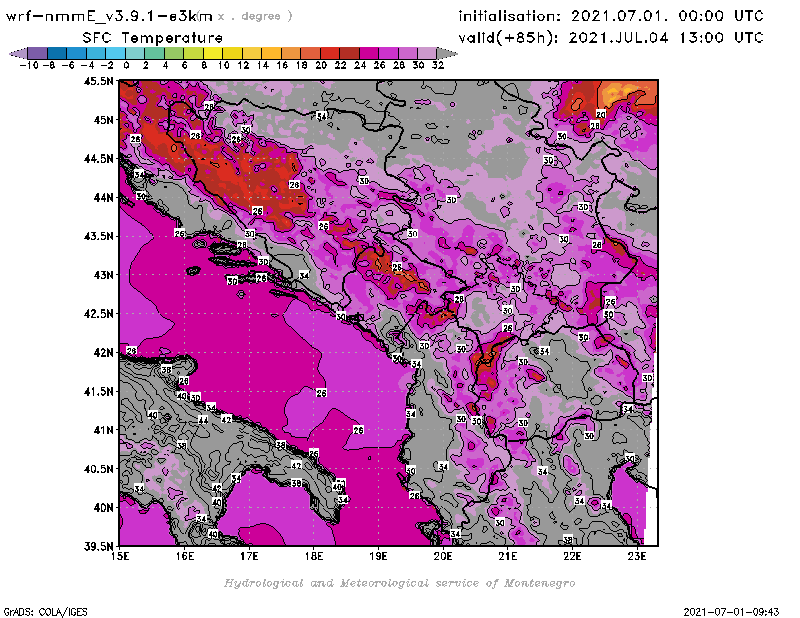
Task: Select the light blue swatch between -4 and -2
Action: point(96,54)
